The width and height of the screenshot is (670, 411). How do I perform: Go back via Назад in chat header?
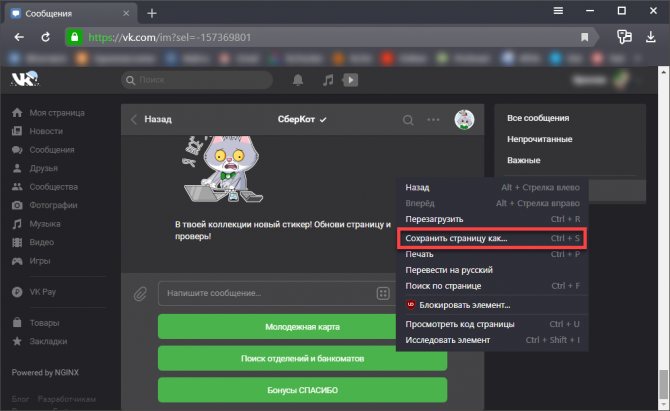point(152,119)
